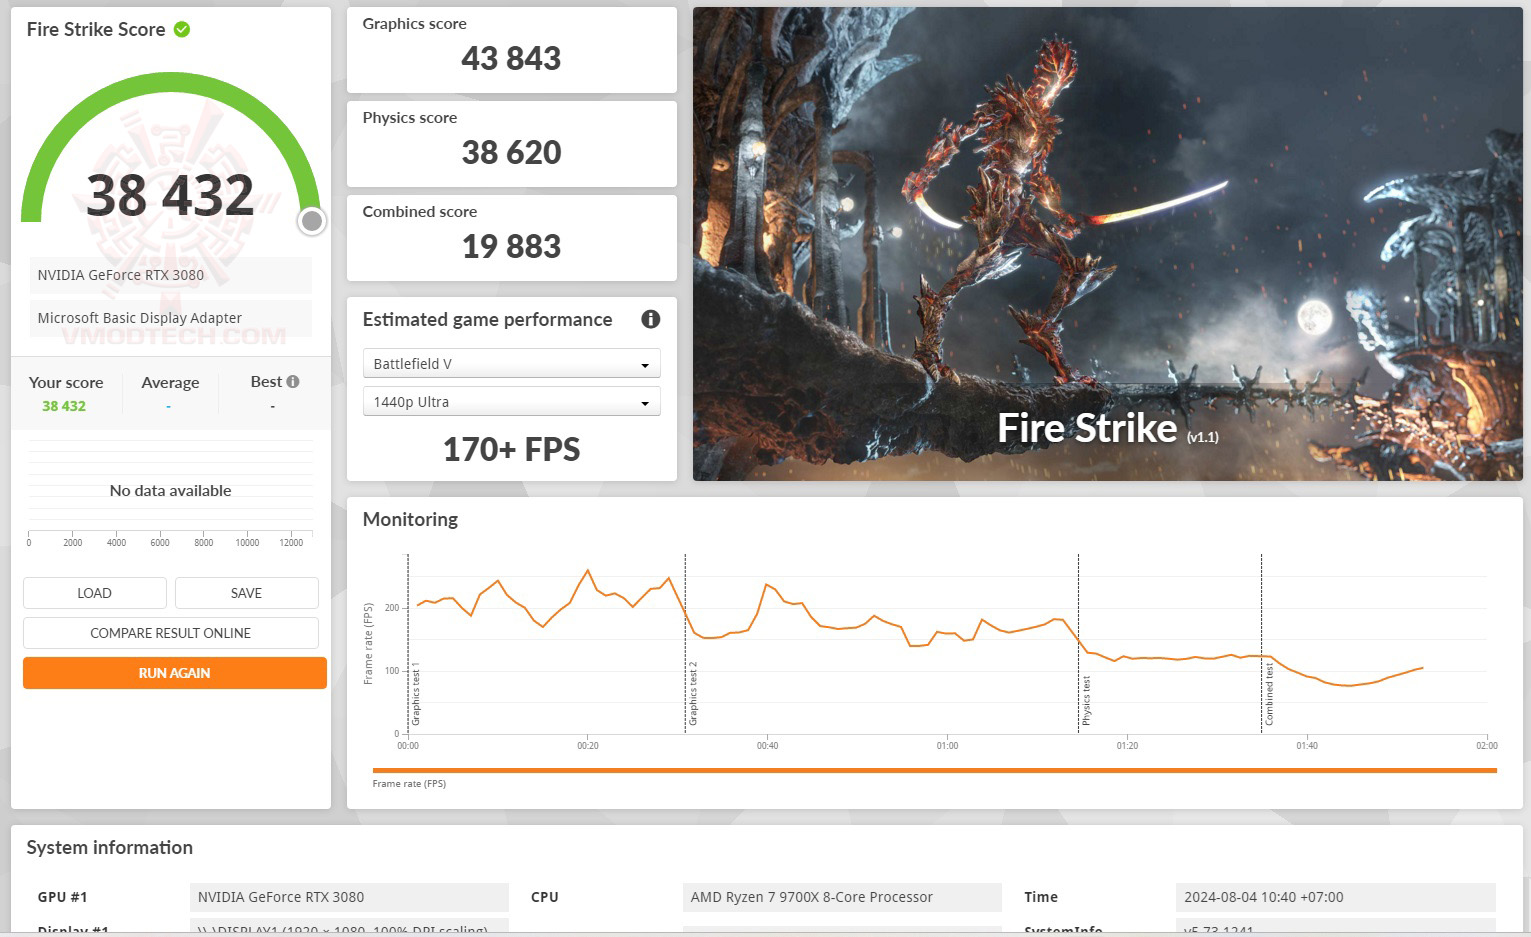Click the LOAD button
The image size is (1531, 937).
click(95, 593)
